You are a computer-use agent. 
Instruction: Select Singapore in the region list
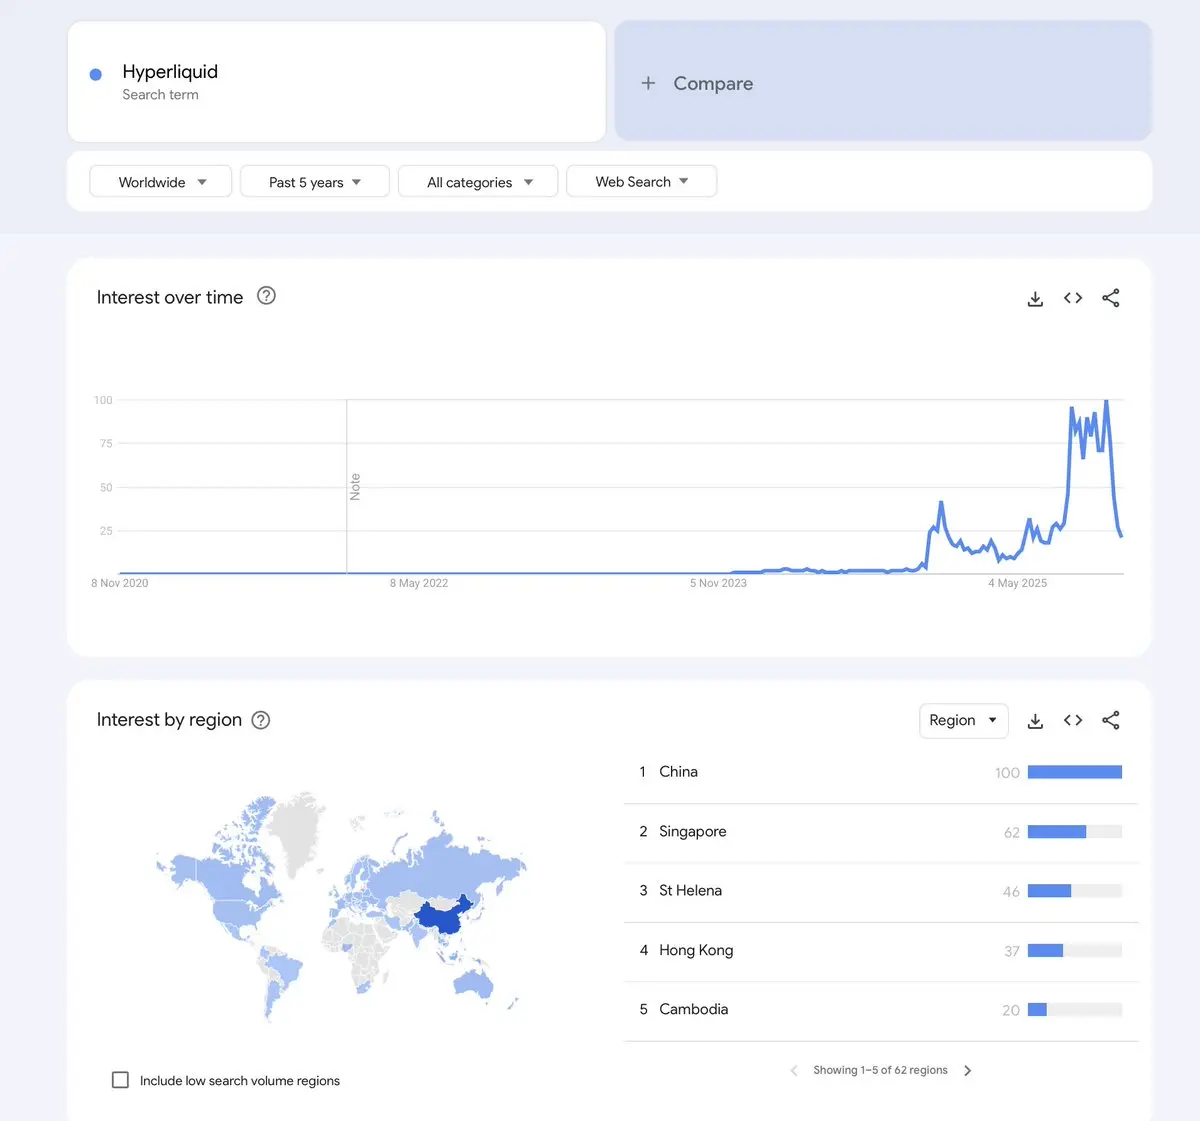click(693, 832)
